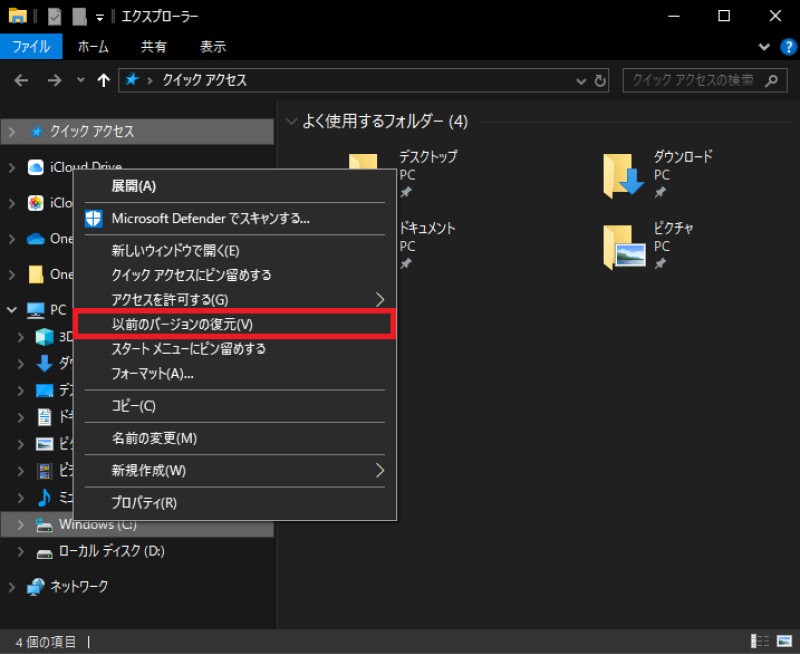Choose 名前の変更(M) from the menu
This screenshot has width=800, height=654.
(235, 438)
